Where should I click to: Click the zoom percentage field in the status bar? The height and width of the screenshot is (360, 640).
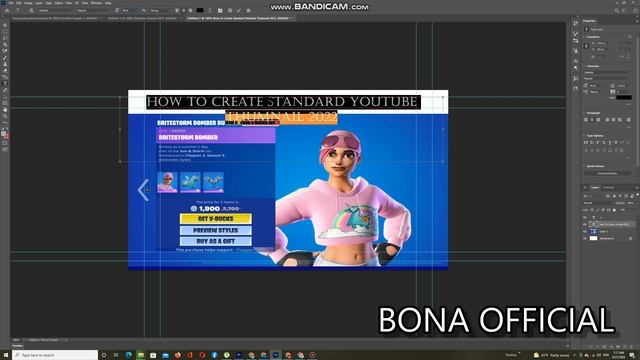click(x=16, y=340)
